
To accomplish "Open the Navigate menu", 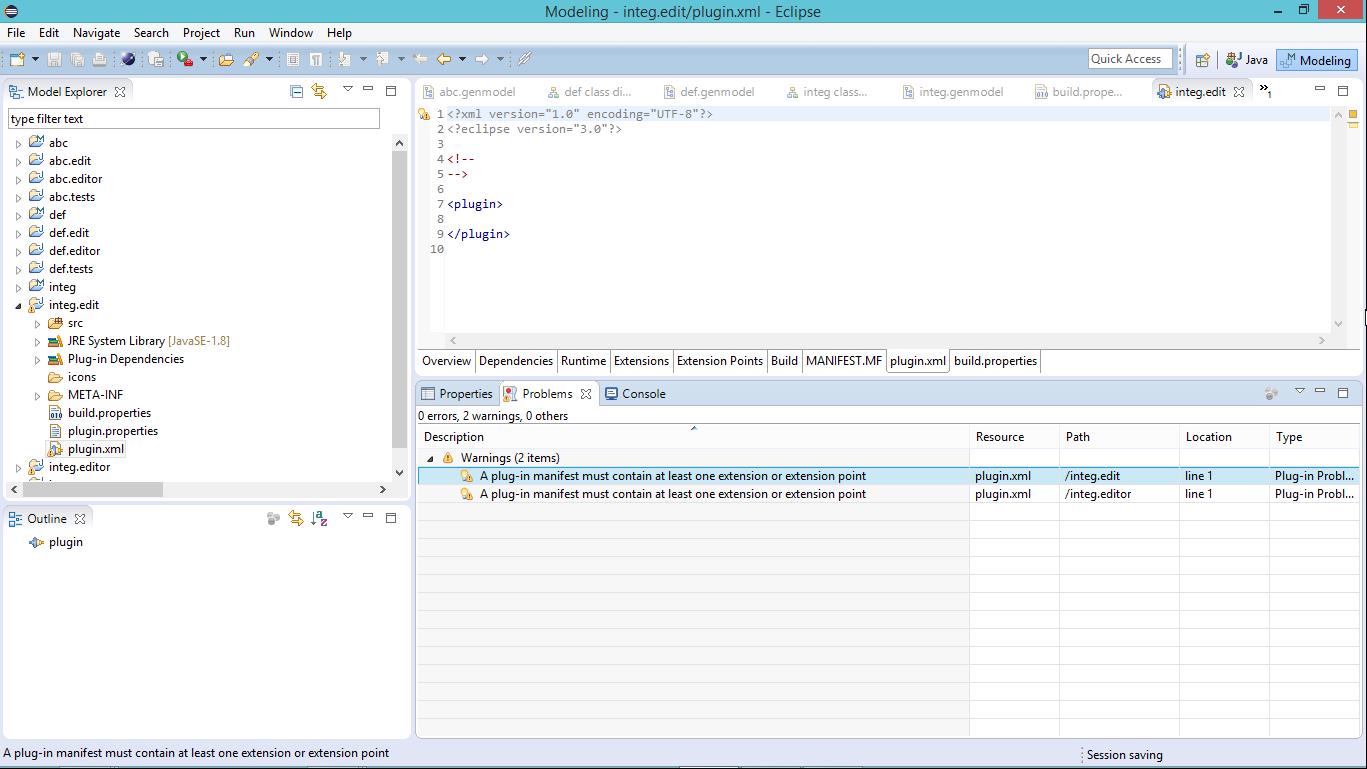I will 96,32.
